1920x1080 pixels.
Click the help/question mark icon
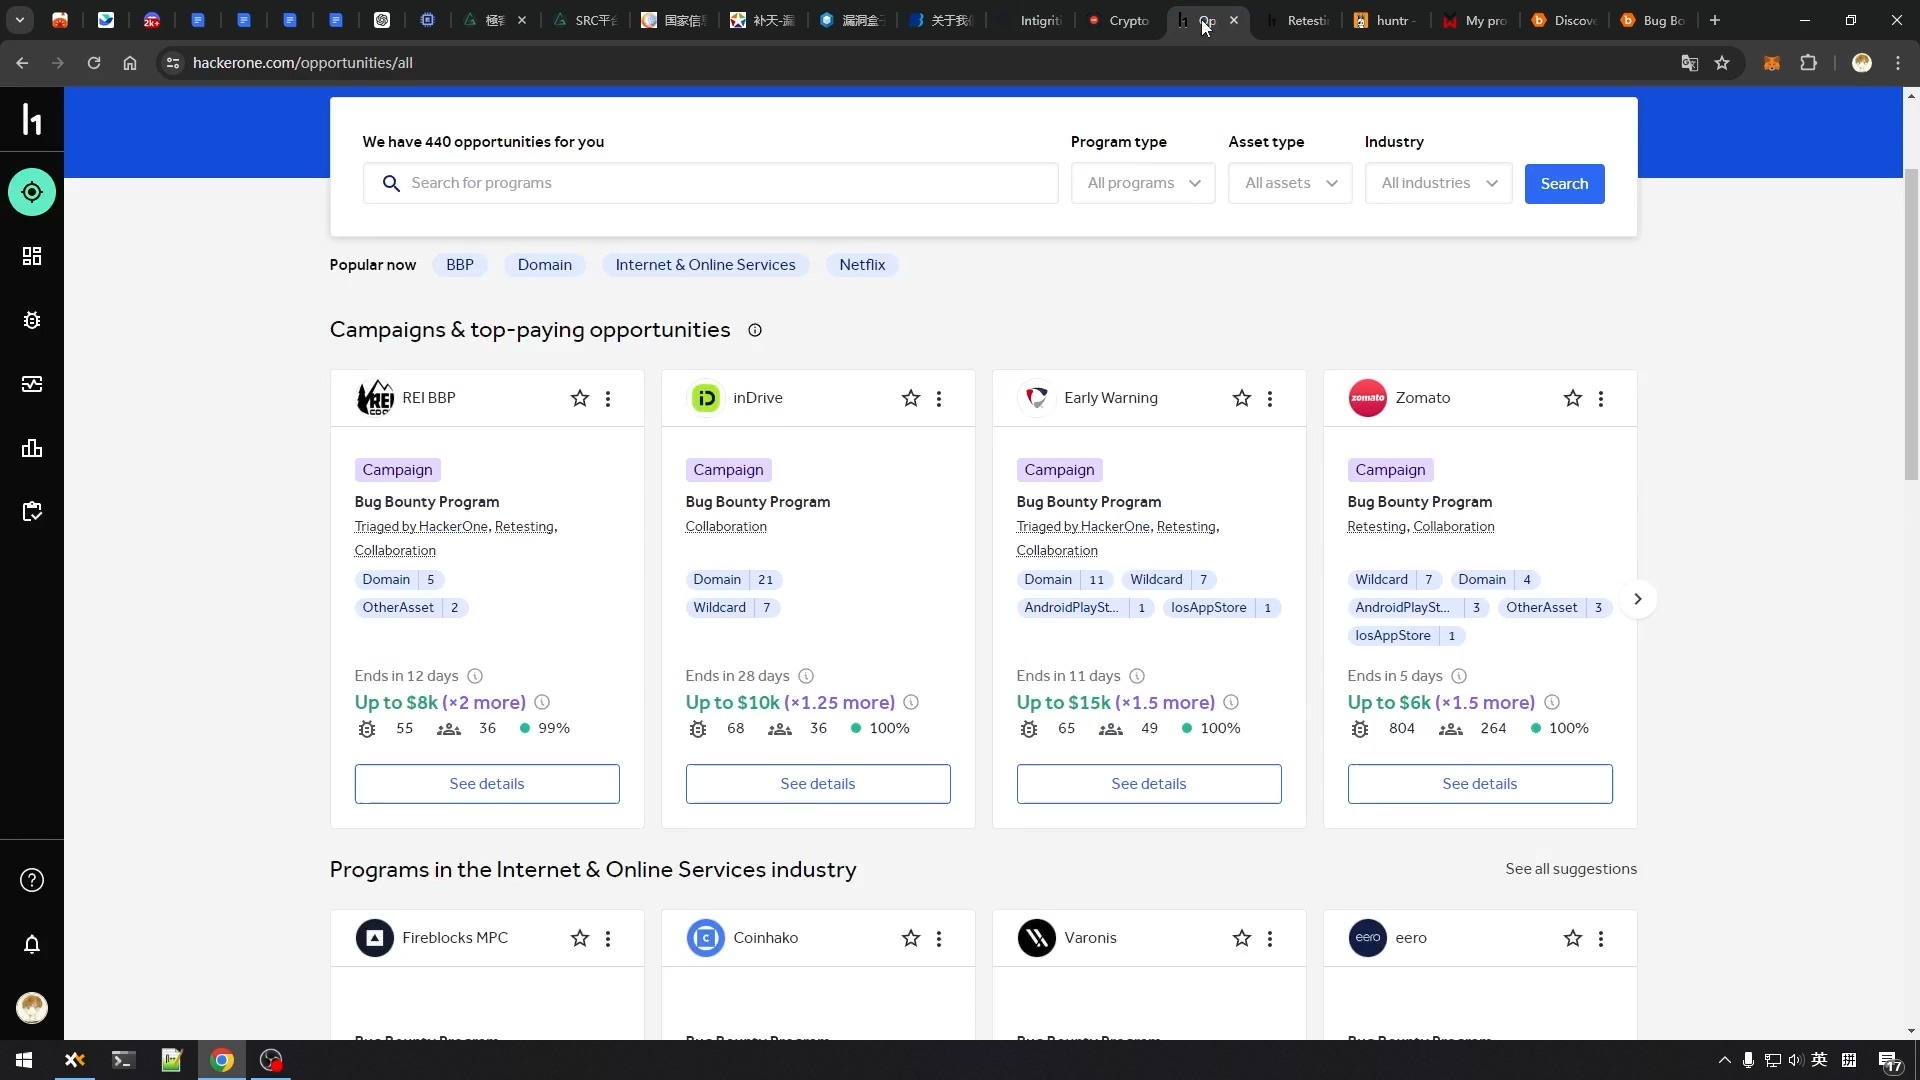(32, 880)
